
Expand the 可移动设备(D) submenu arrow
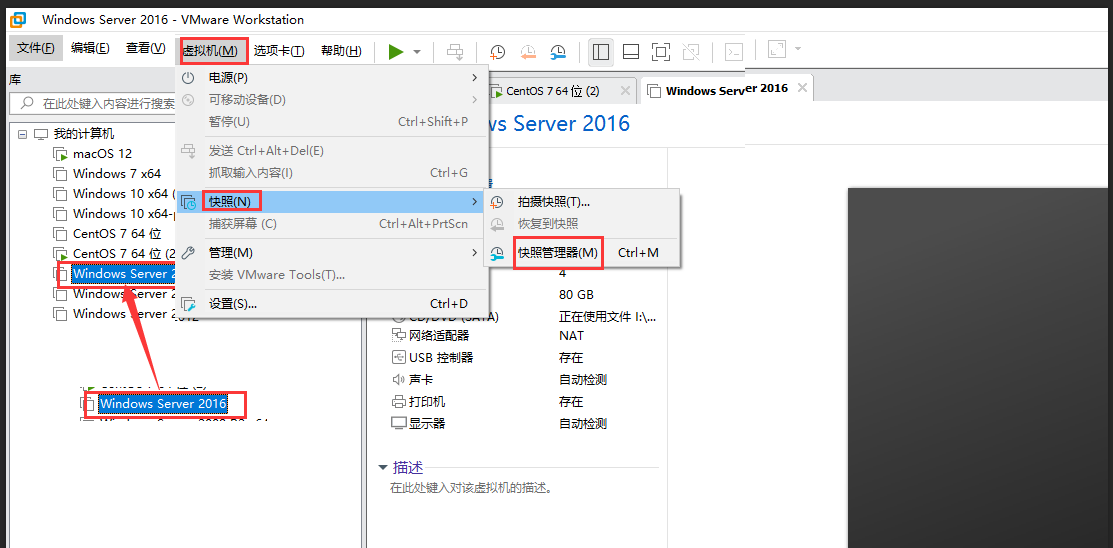[x=475, y=99]
